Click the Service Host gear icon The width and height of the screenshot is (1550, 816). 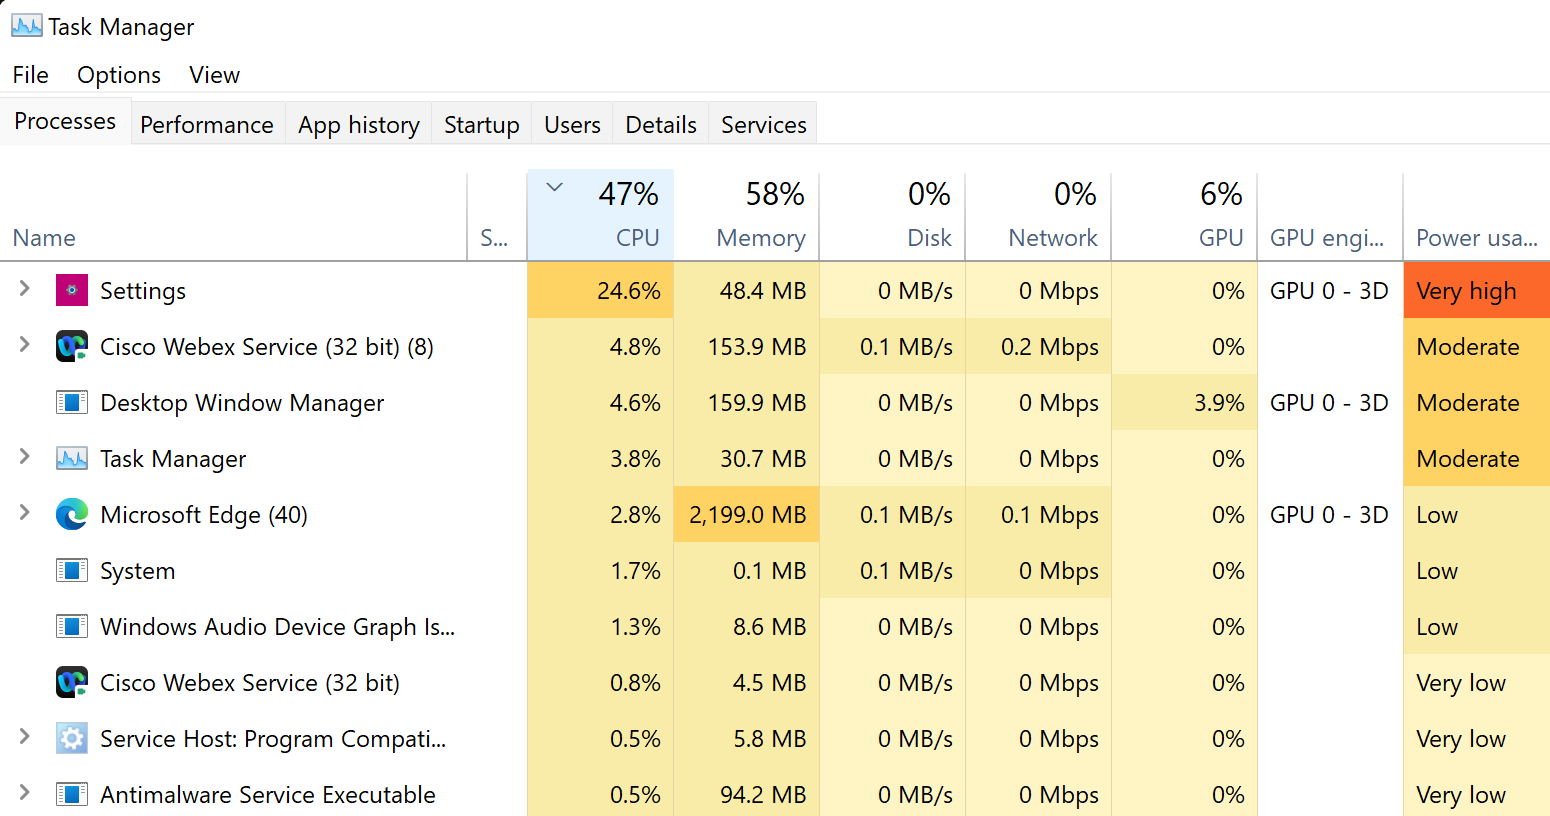pyautogui.click(x=72, y=739)
